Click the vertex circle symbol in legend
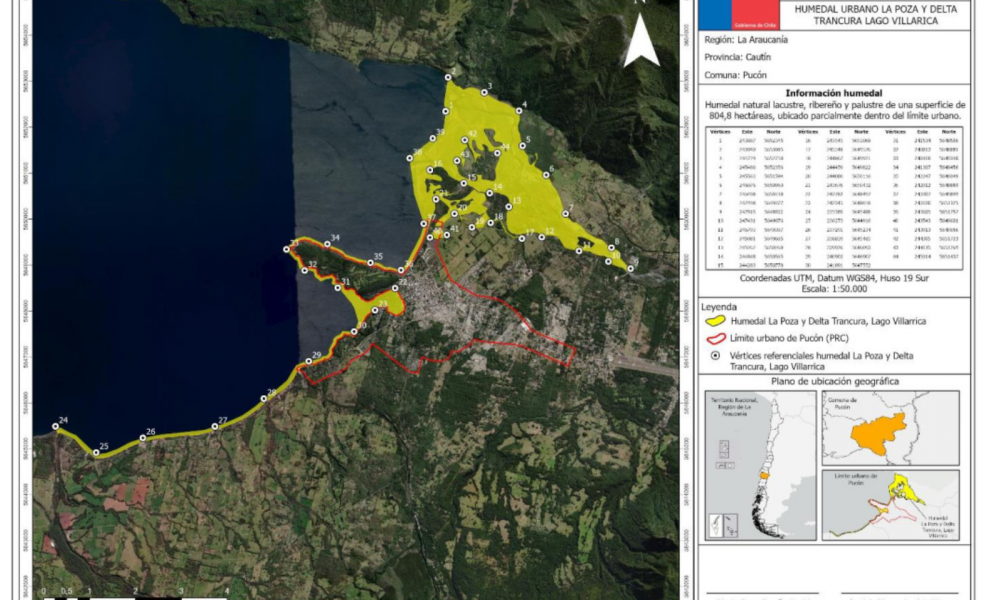 pyautogui.click(x=714, y=356)
